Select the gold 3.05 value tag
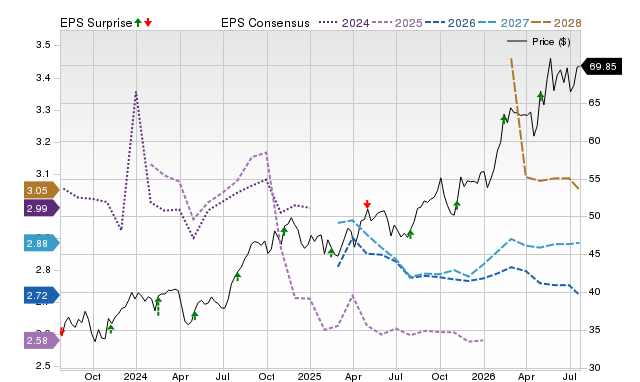 point(42,190)
